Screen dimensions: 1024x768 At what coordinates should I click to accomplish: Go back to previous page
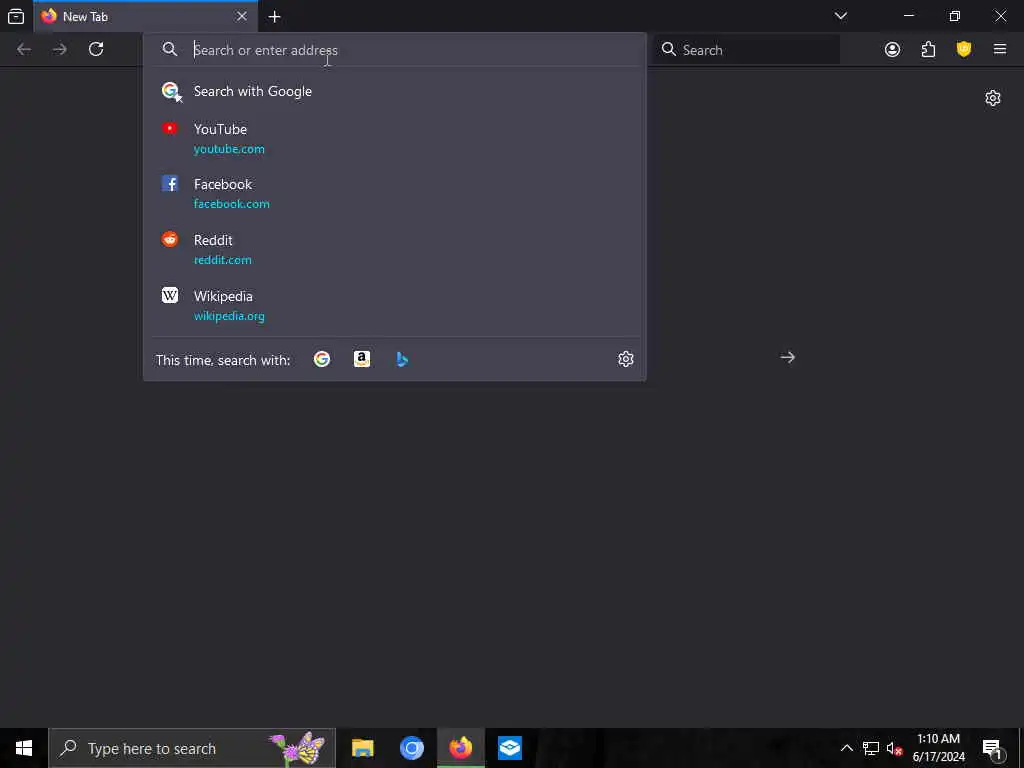[24, 50]
